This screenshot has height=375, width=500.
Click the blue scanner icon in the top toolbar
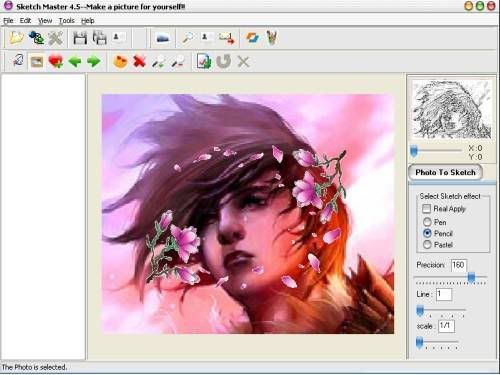pos(162,38)
